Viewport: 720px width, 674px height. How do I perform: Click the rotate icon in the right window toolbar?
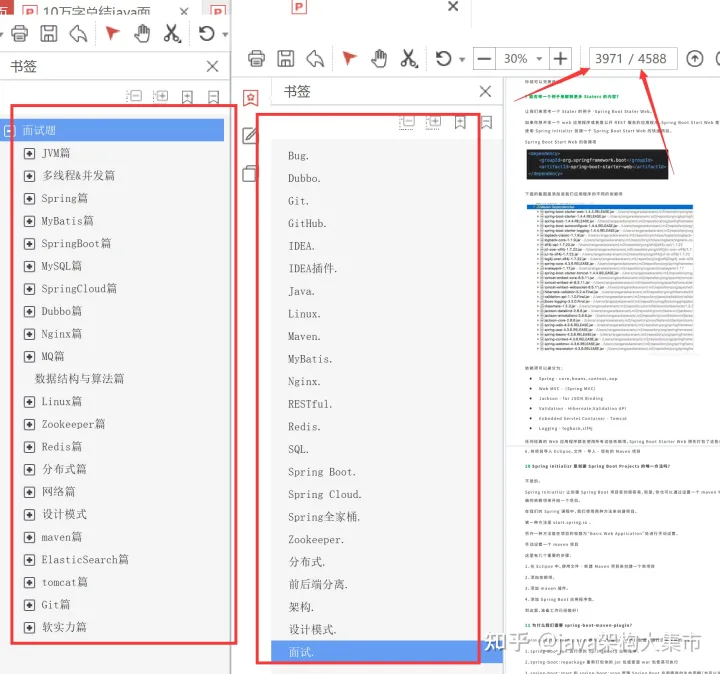pyautogui.click(x=444, y=58)
